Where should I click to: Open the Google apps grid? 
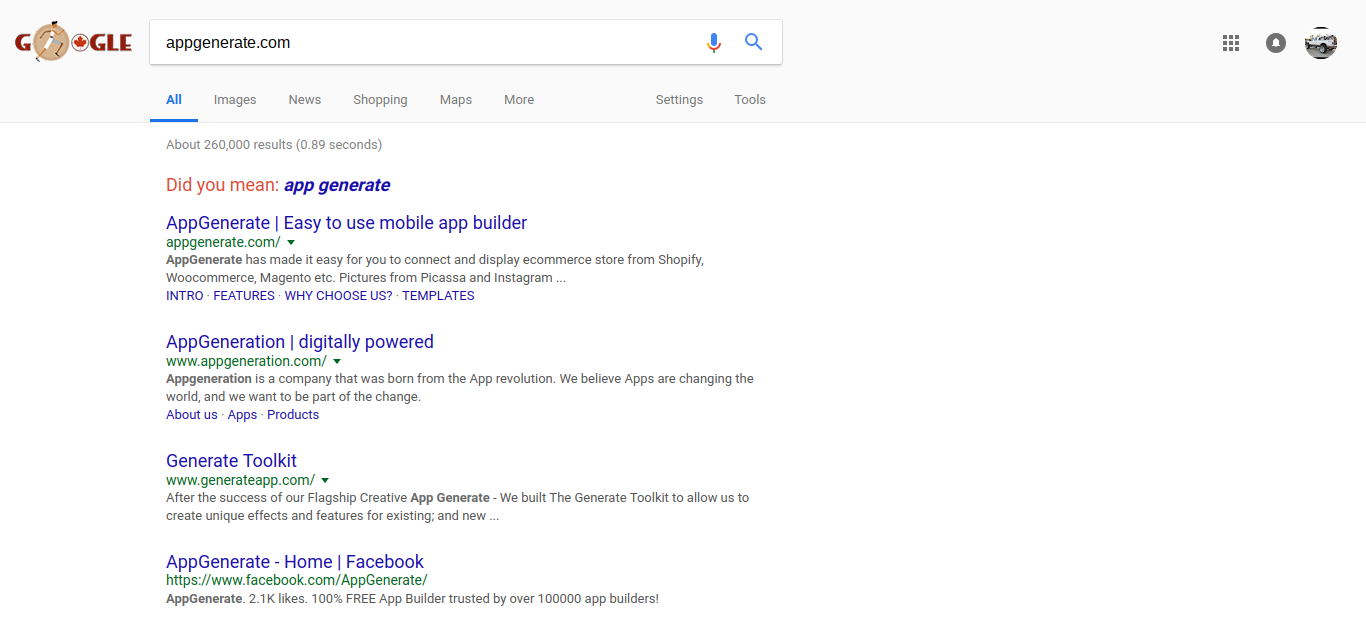(1231, 43)
